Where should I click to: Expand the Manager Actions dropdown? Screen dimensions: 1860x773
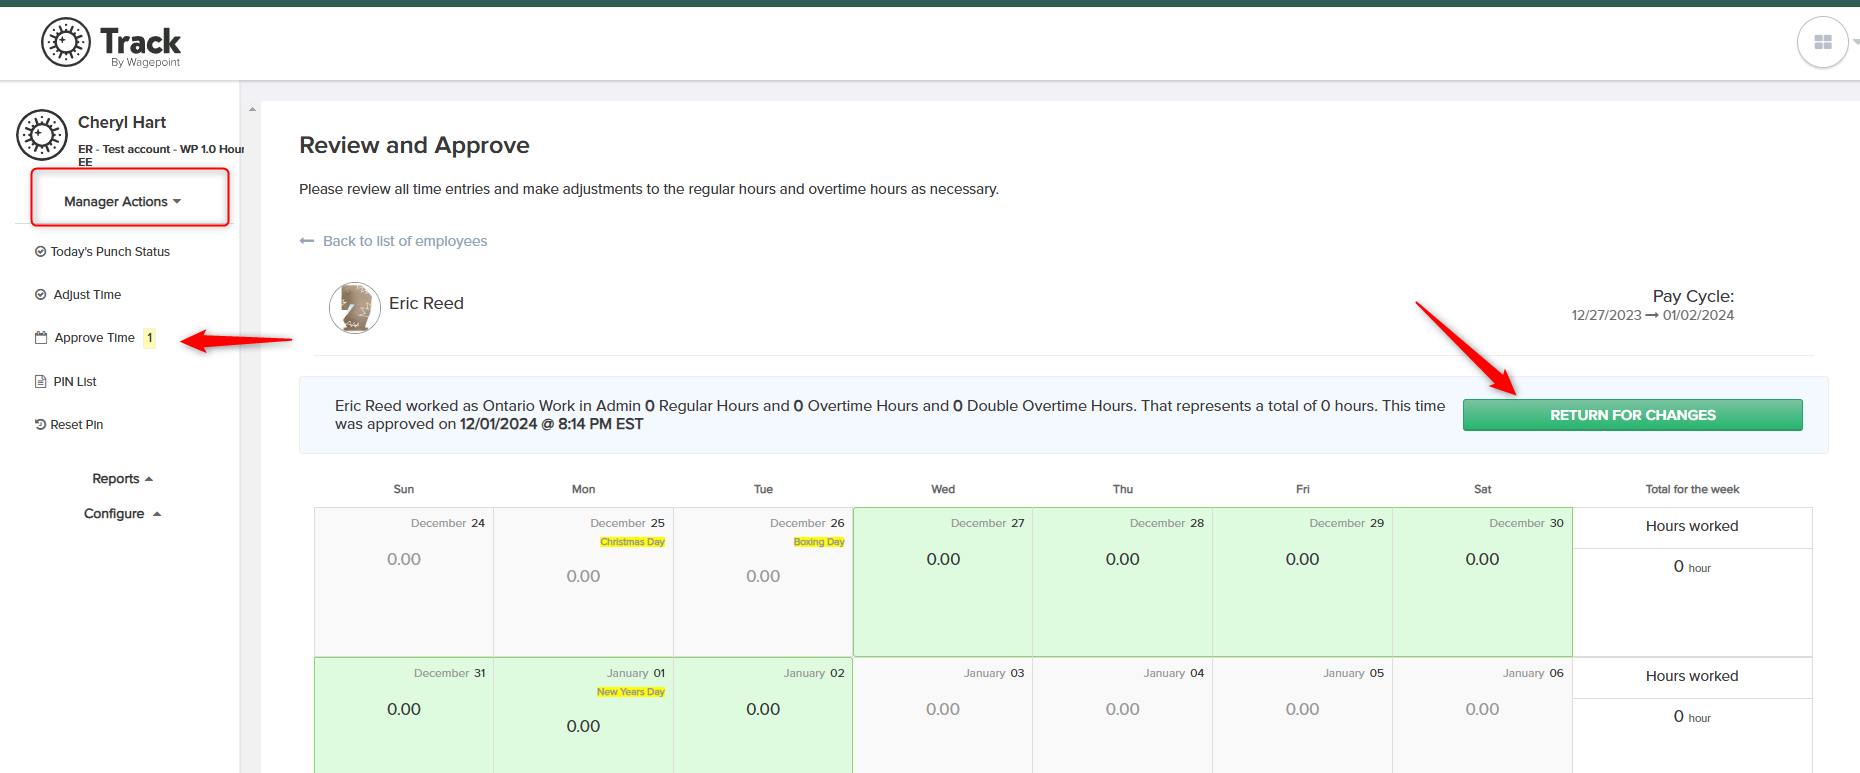tap(123, 202)
